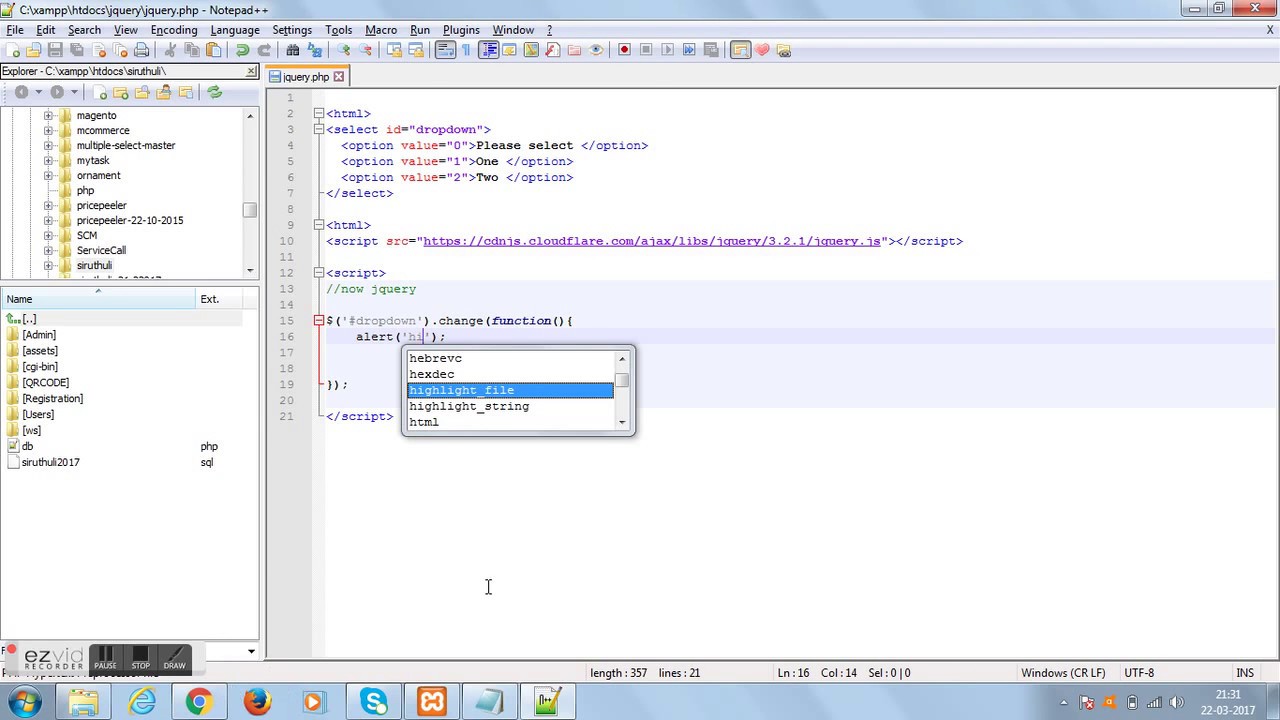Choose hexdec from autocomplete list
The image size is (1280, 720).
coord(510,374)
